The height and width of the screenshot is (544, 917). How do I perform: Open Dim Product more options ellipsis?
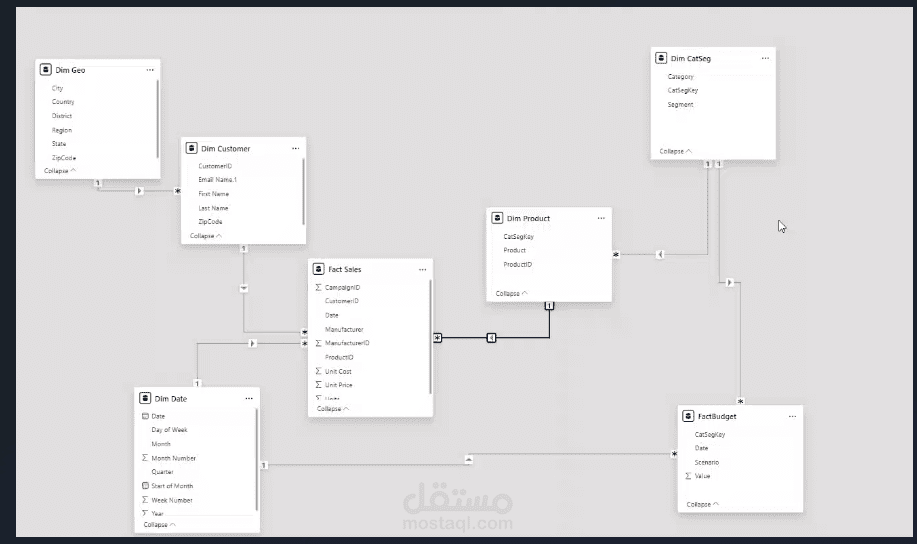pyautogui.click(x=601, y=218)
